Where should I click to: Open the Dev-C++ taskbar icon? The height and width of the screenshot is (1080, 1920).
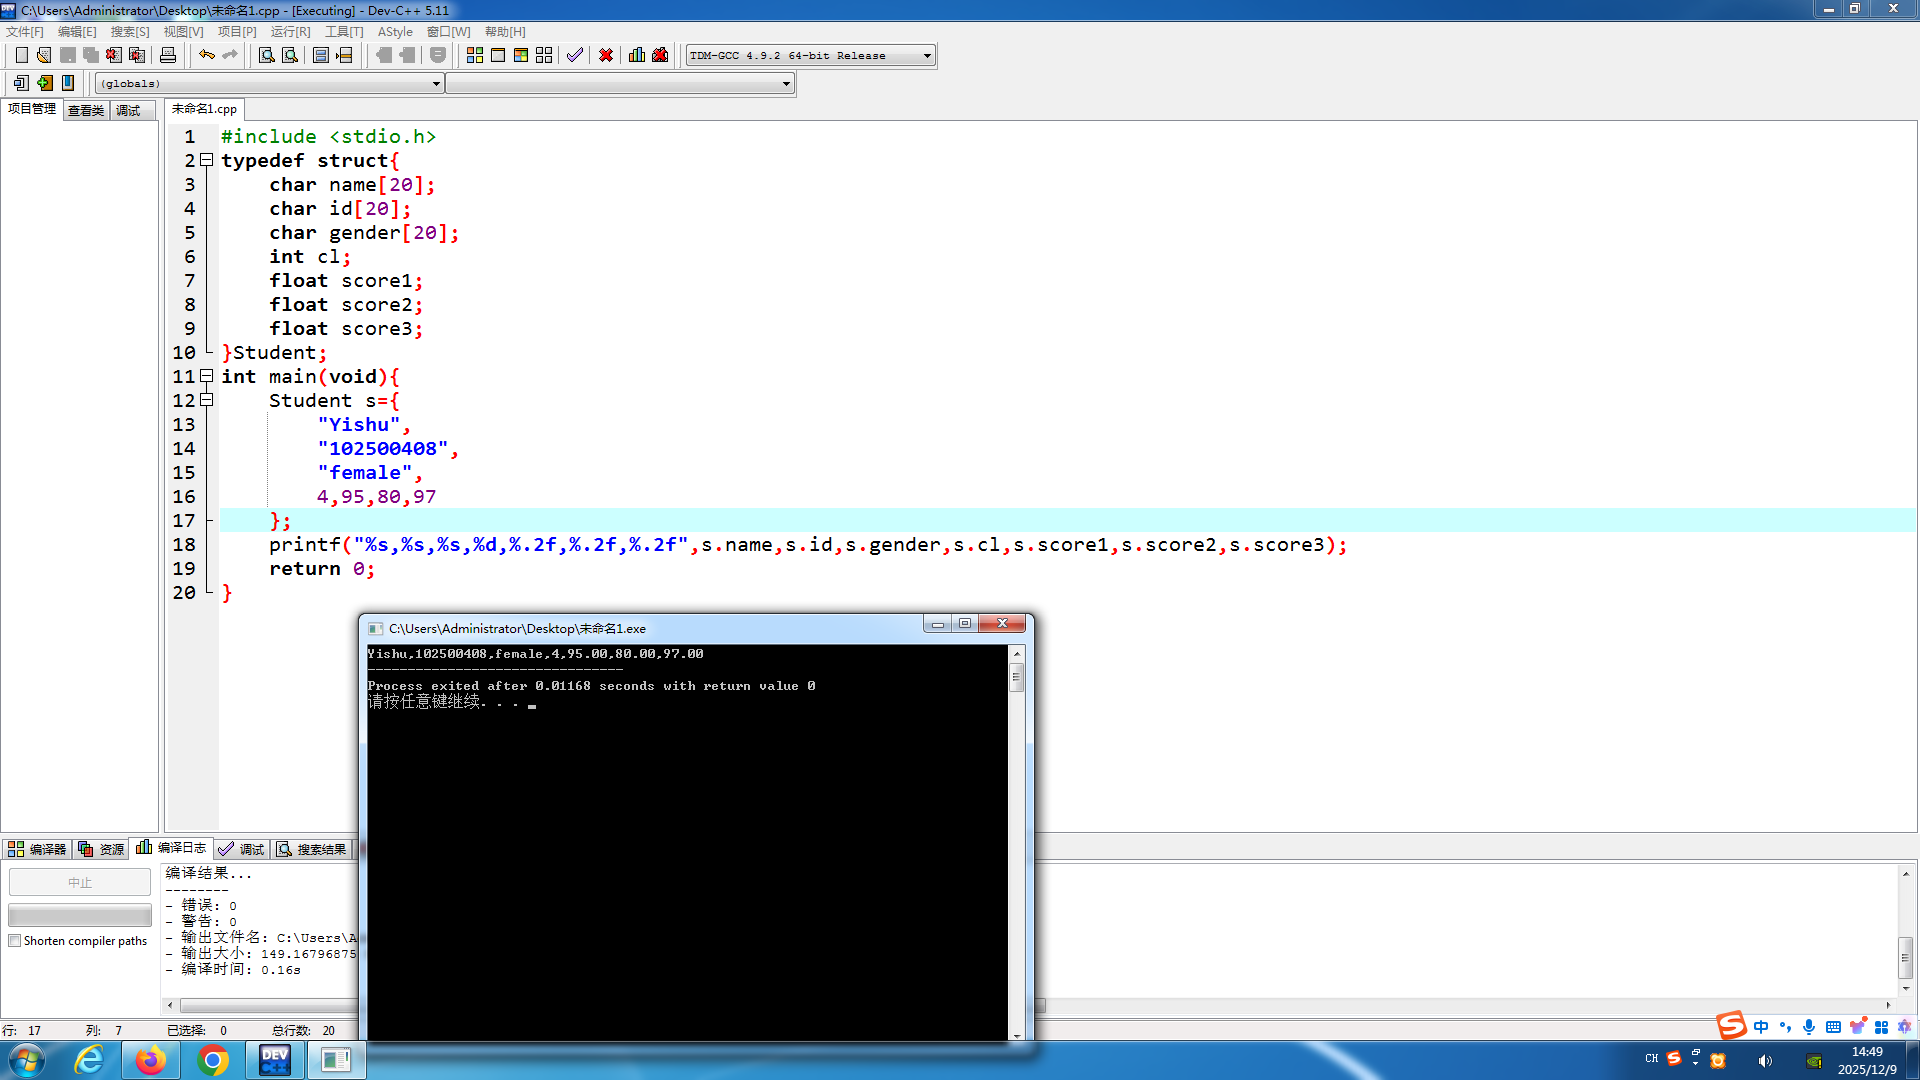point(274,1060)
